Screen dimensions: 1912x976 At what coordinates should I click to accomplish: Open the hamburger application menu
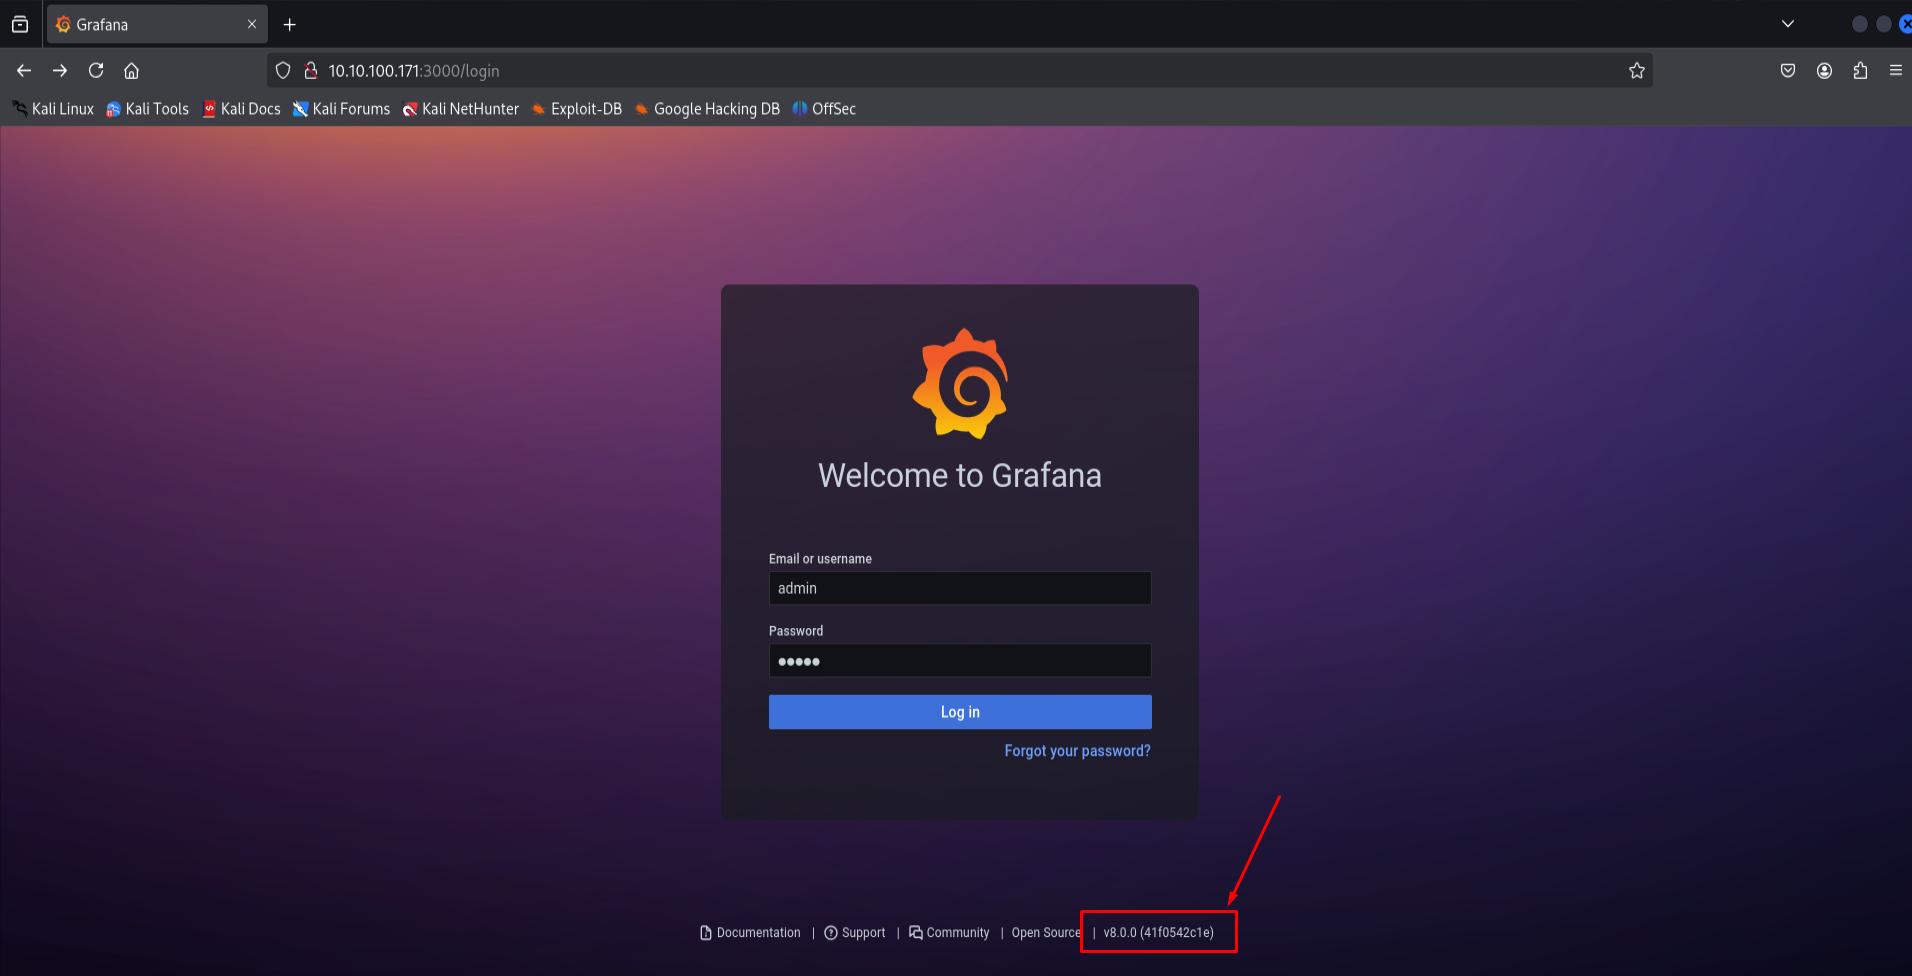pyautogui.click(x=1895, y=70)
